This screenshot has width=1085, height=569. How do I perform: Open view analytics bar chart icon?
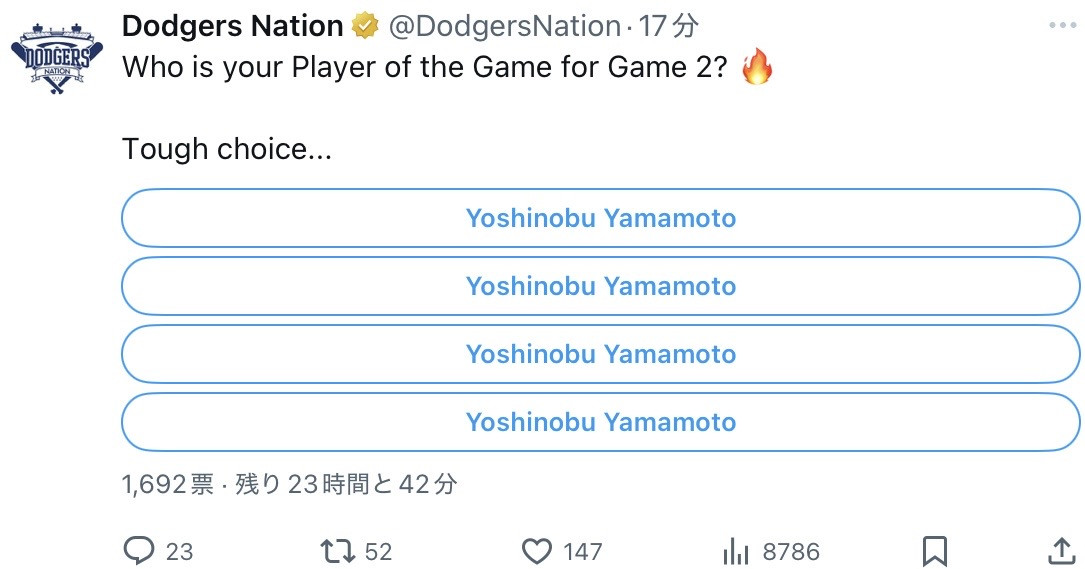pos(735,551)
